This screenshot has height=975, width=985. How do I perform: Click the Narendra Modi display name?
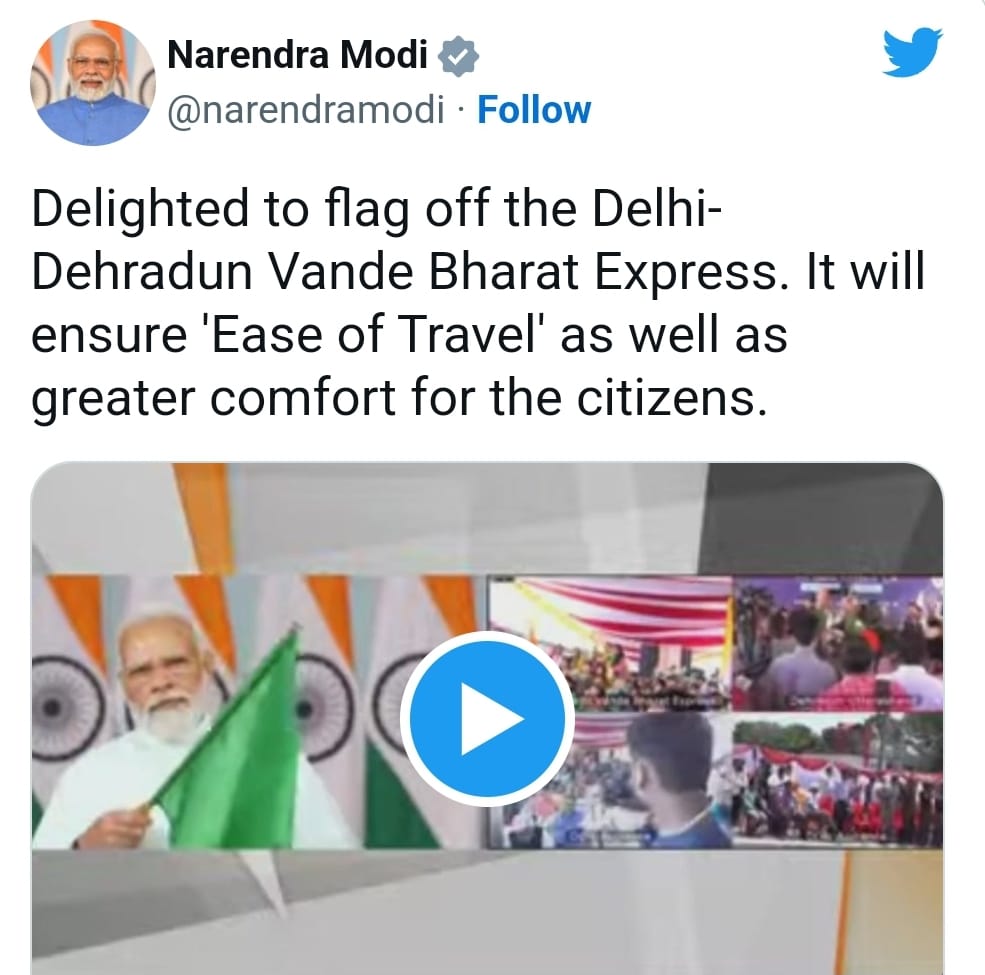[297, 55]
